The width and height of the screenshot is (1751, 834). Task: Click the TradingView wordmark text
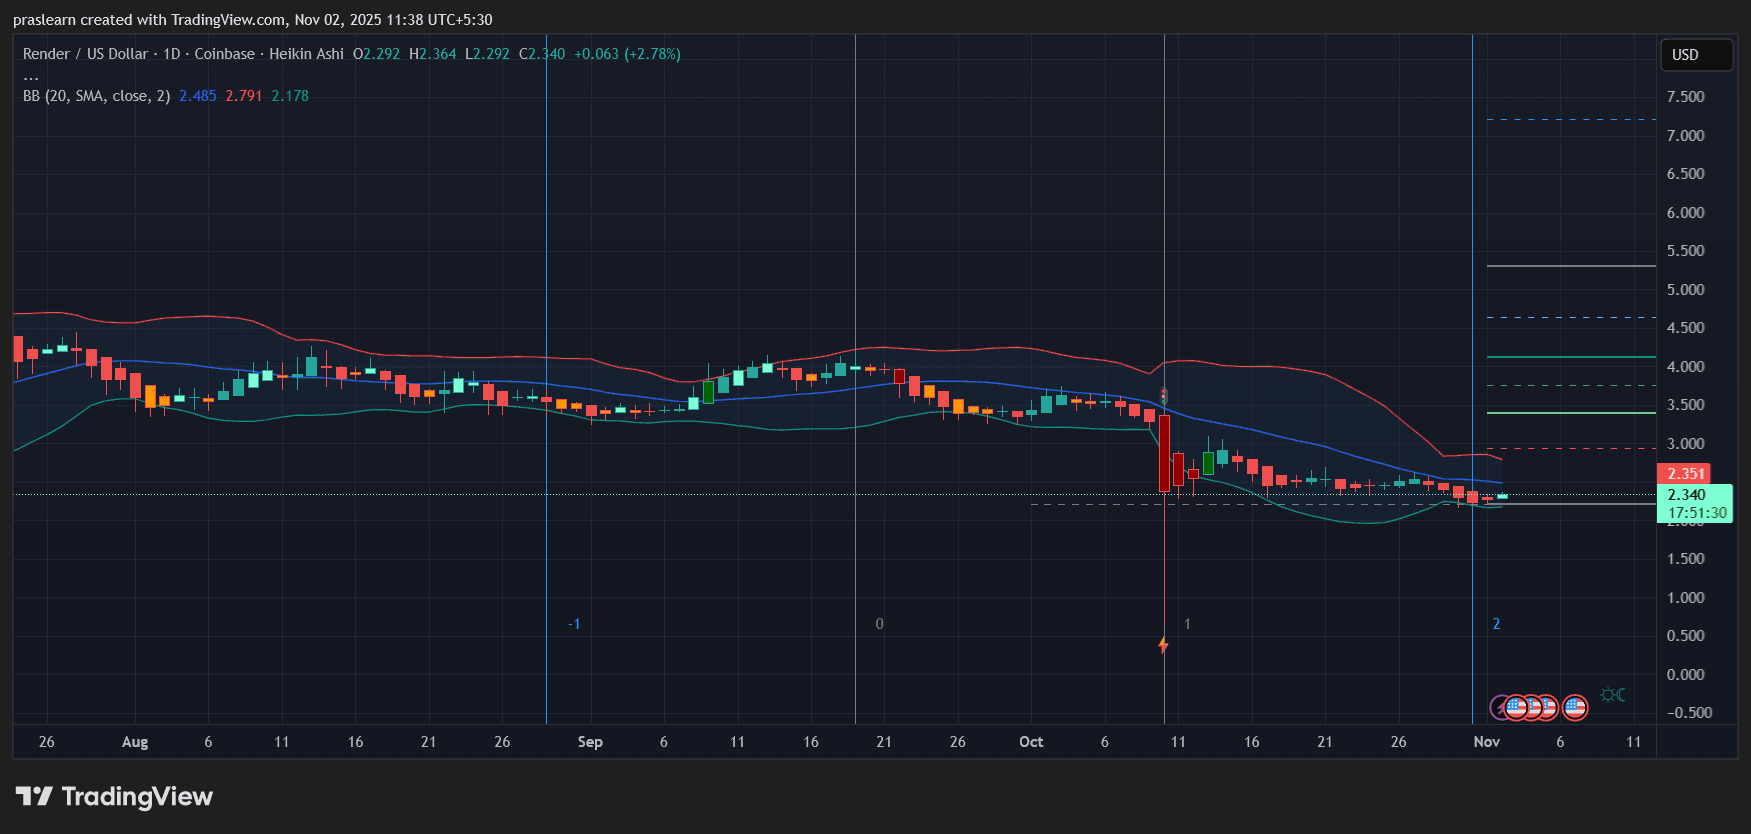click(137, 796)
